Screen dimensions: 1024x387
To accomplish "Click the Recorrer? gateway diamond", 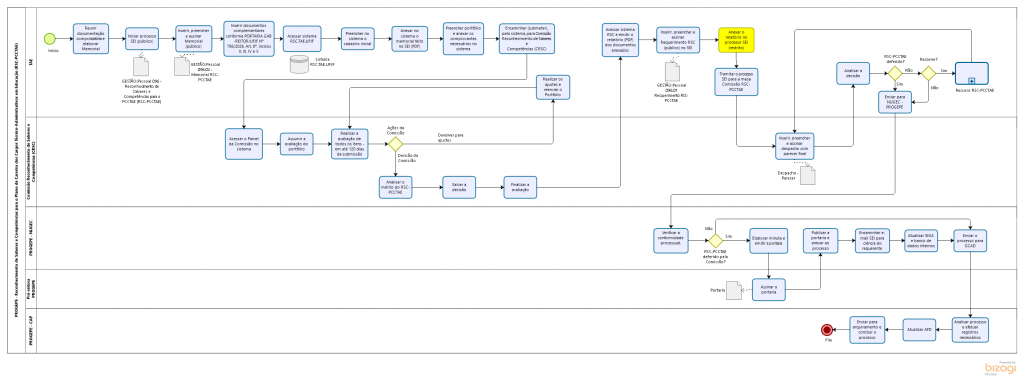I will point(928,74).
